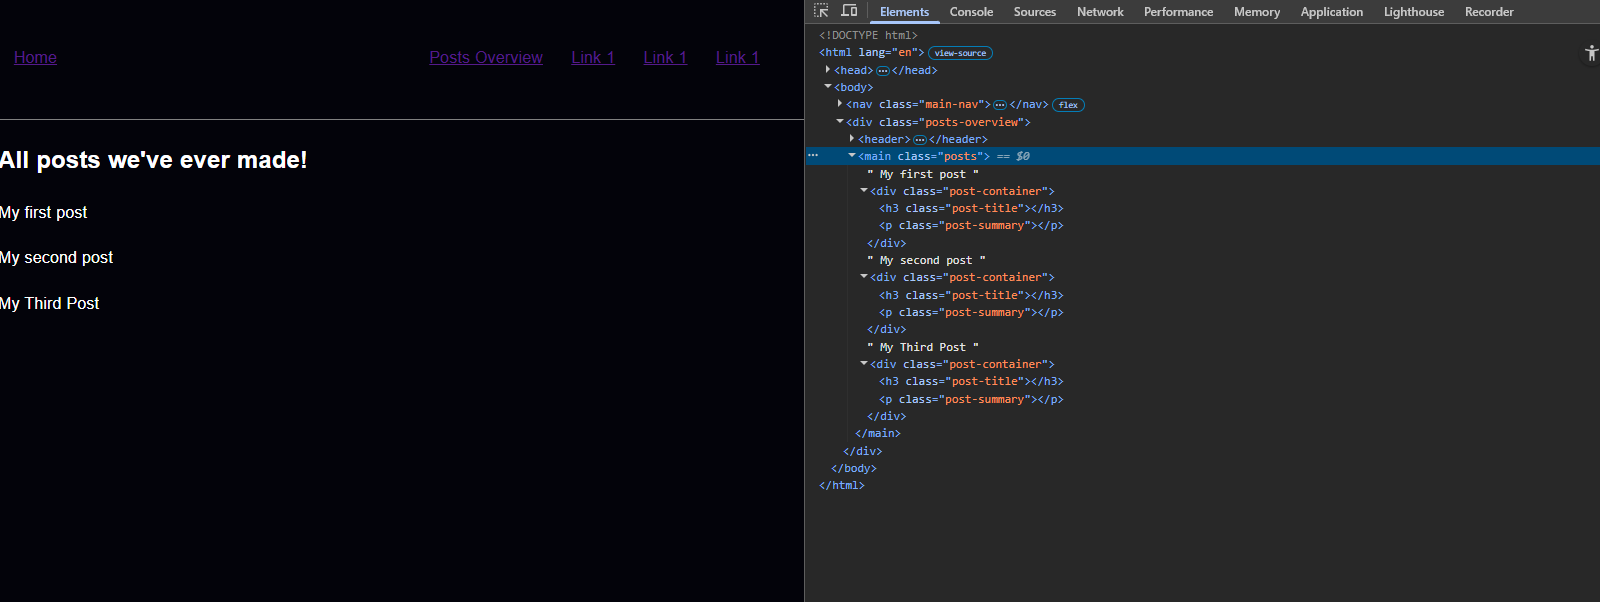Collapse the first post-container div arrow
This screenshot has width=1600, height=602.
[864, 191]
